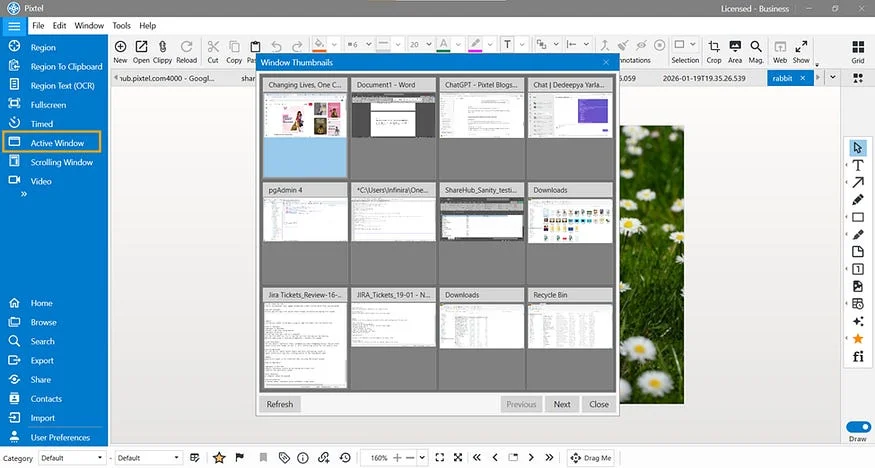
Task: Click the Drag Me button
Action: pyautogui.click(x=592, y=458)
